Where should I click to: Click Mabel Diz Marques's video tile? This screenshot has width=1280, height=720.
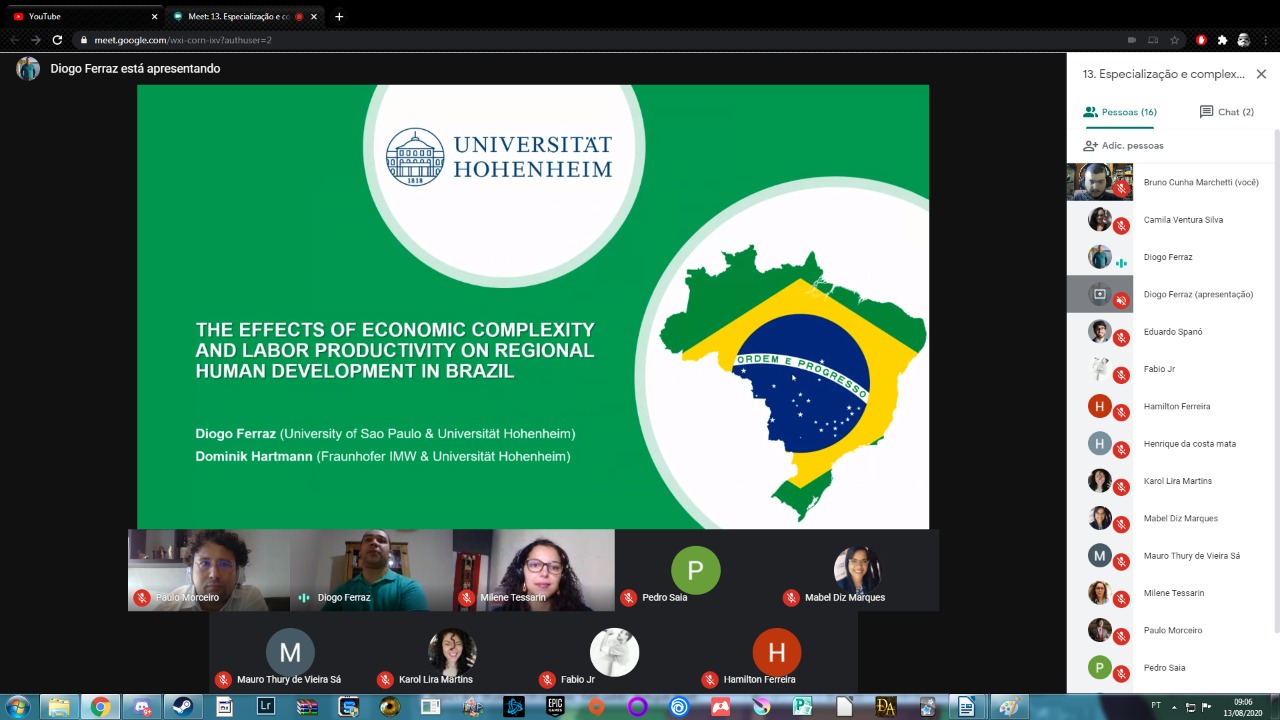[858, 570]
